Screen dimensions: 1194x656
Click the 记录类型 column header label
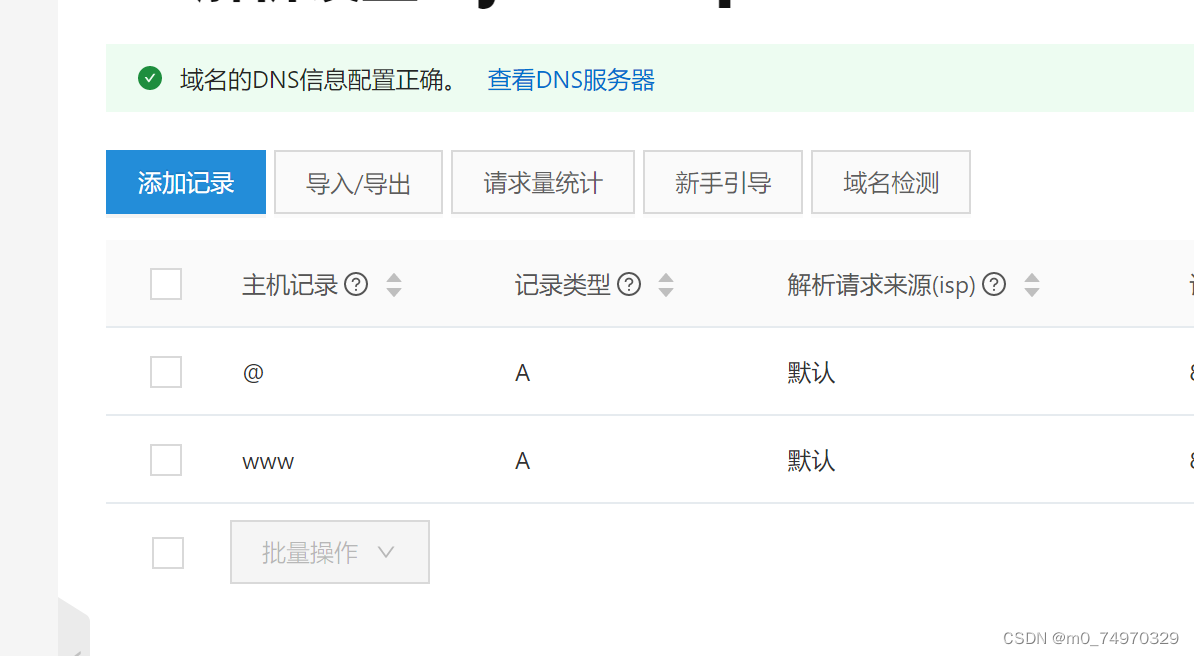(x=562, y=285)
